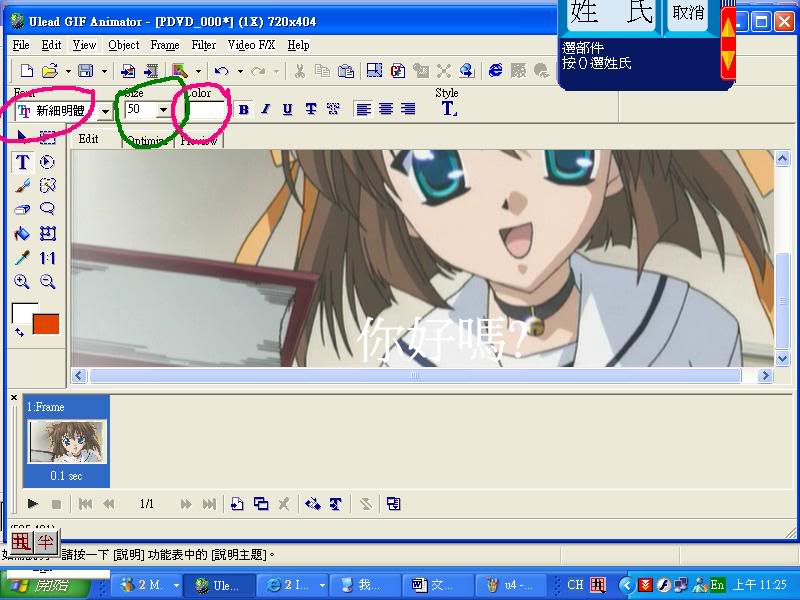Select the Lasso selection tool
The height and width of the screenshot is (600, 800).
click(x=47, y=210)
